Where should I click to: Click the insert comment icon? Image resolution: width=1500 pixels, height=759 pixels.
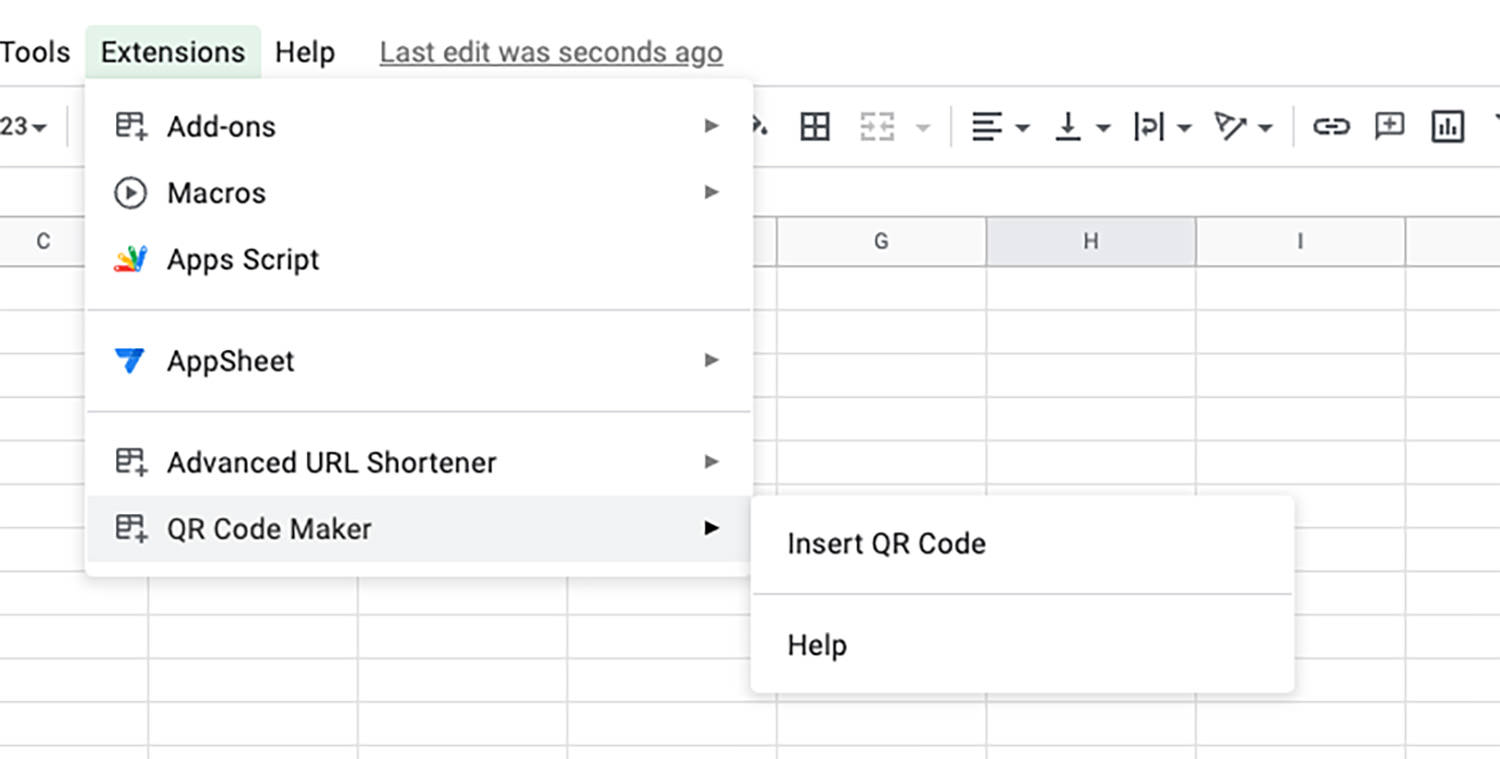(x=1389, y=127)
